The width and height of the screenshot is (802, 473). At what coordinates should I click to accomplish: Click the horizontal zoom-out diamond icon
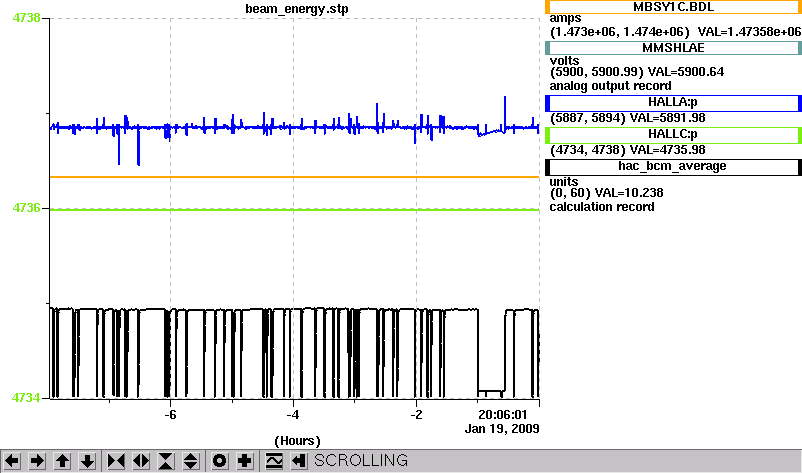pos(141,461)
